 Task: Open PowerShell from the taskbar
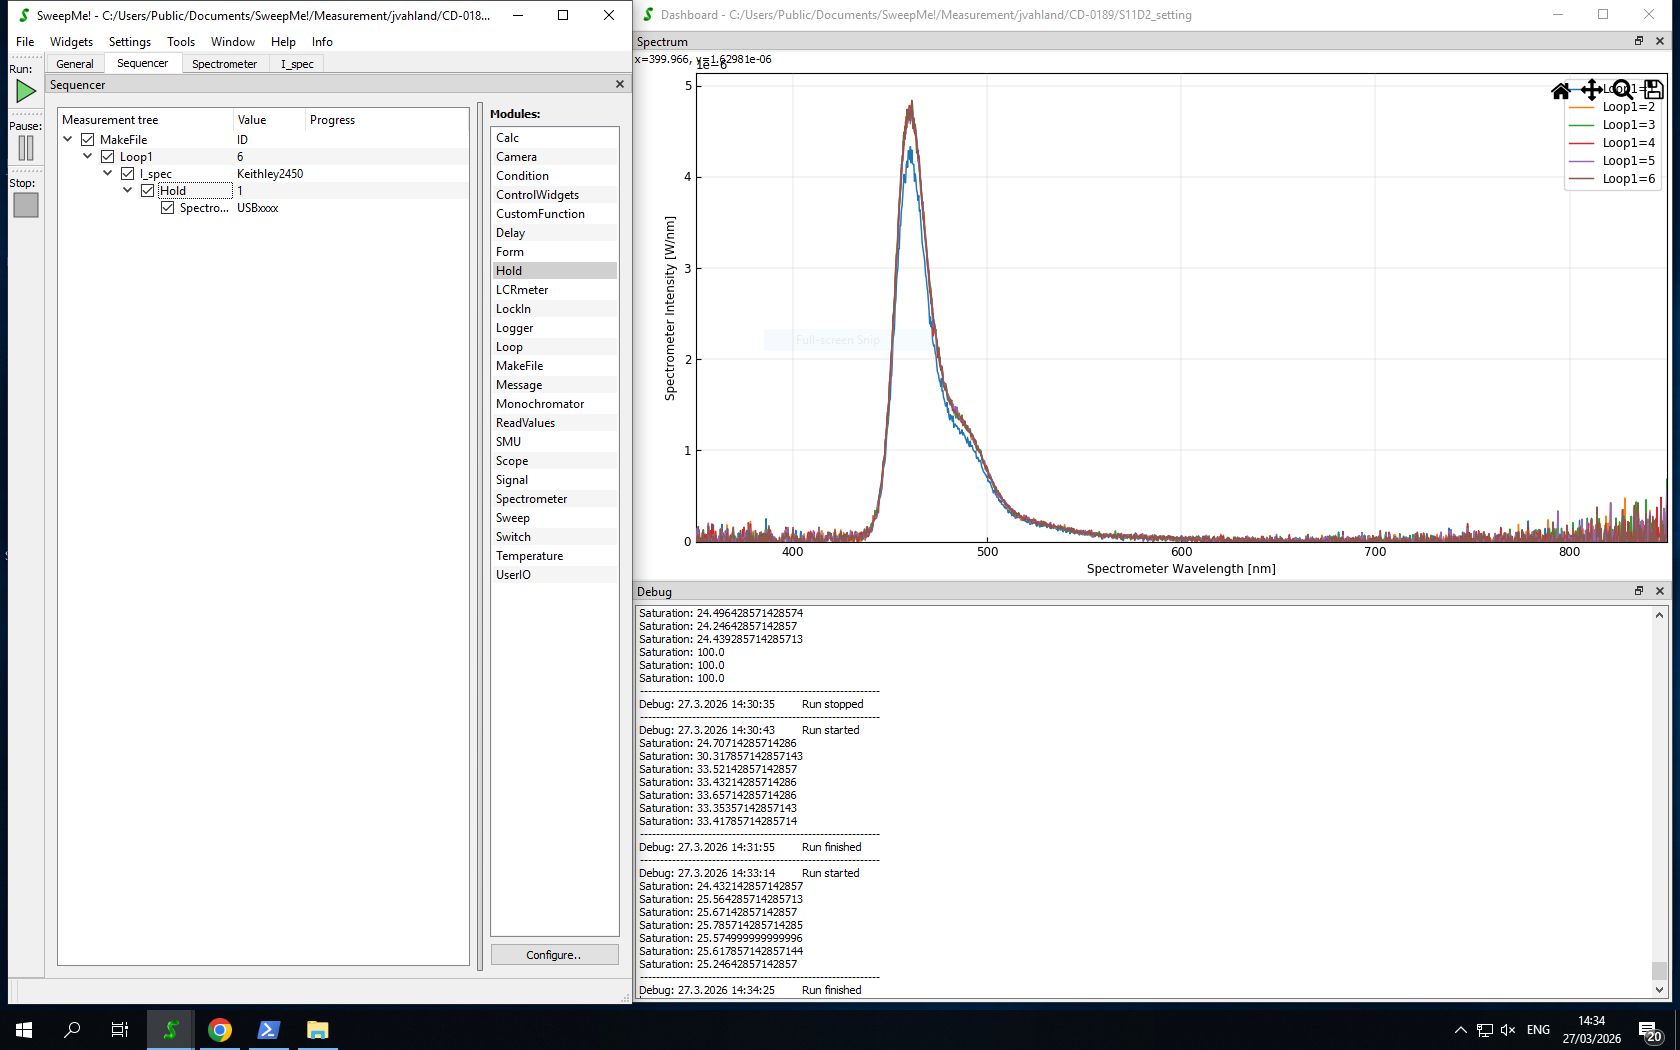coord(268,1029)
